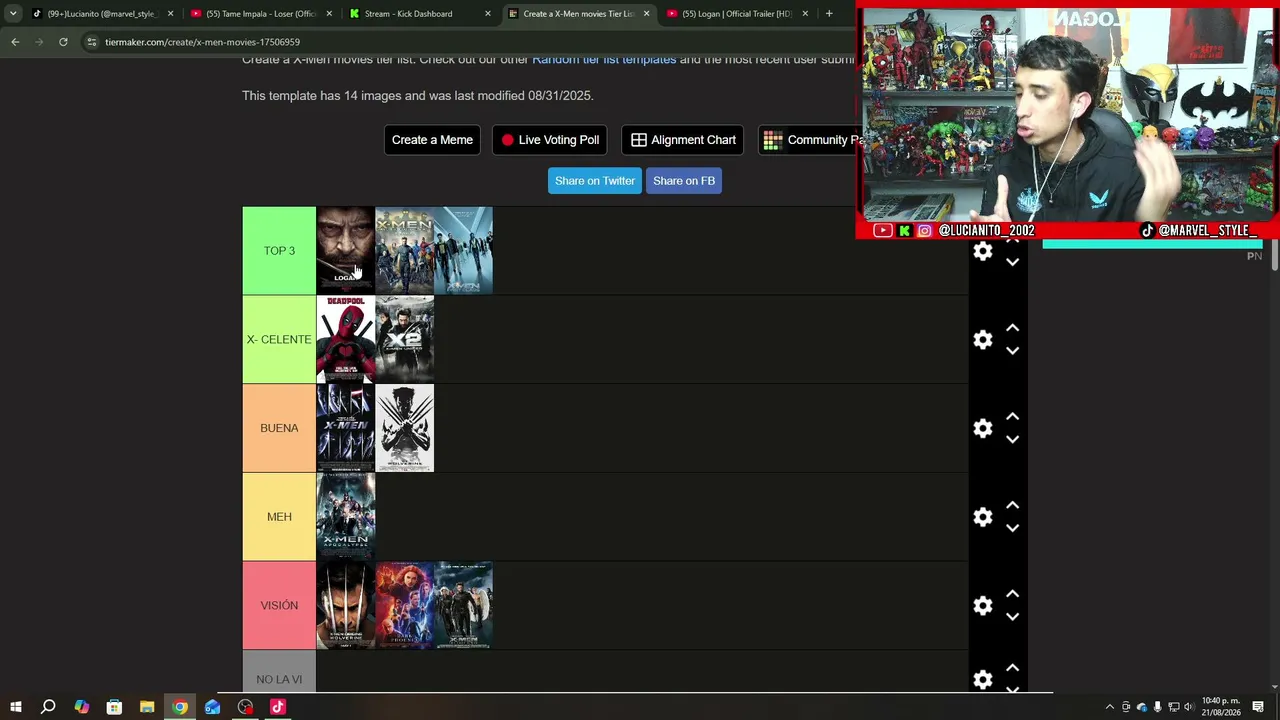
Task: Move BUENA tier row up
Action: click(x=1012, y=417)
